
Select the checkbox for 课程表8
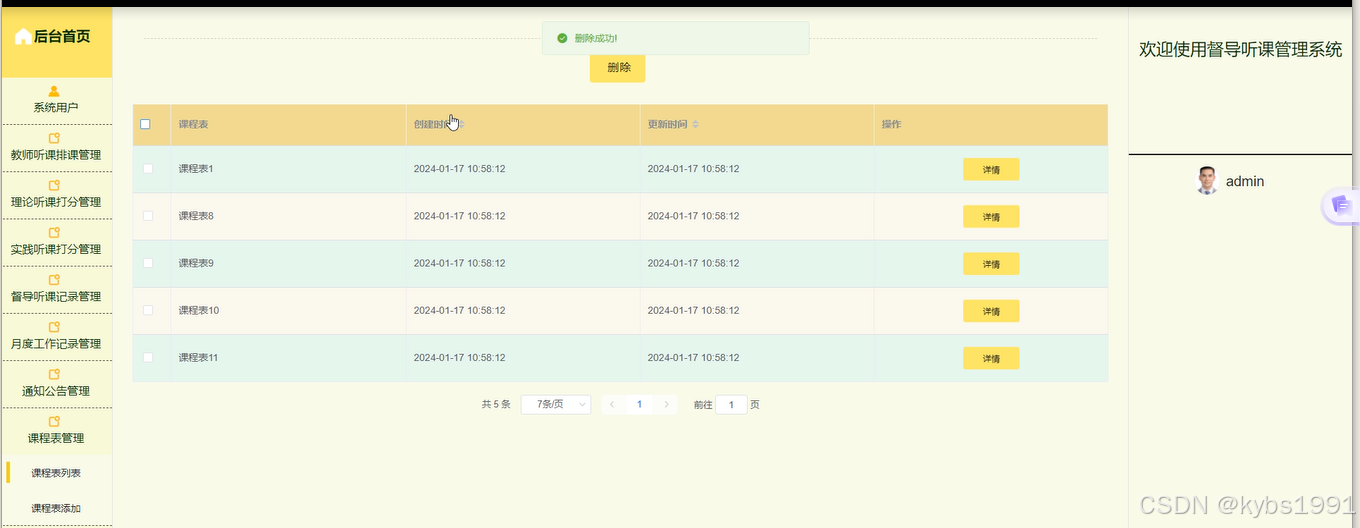pos(148,216)
